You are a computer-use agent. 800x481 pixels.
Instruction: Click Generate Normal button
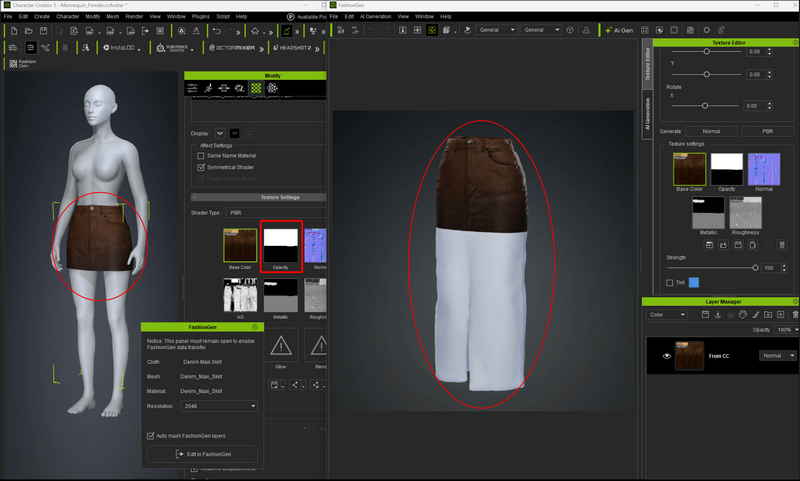pyautogui.click(x=711, y=131)
